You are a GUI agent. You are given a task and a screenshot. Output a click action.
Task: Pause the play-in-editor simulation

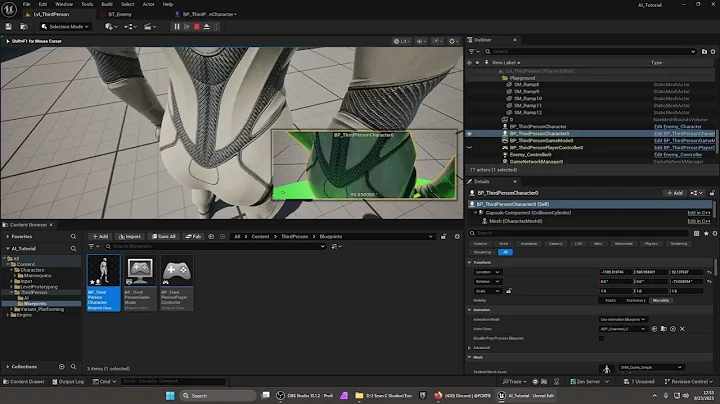tap(177, 27)
